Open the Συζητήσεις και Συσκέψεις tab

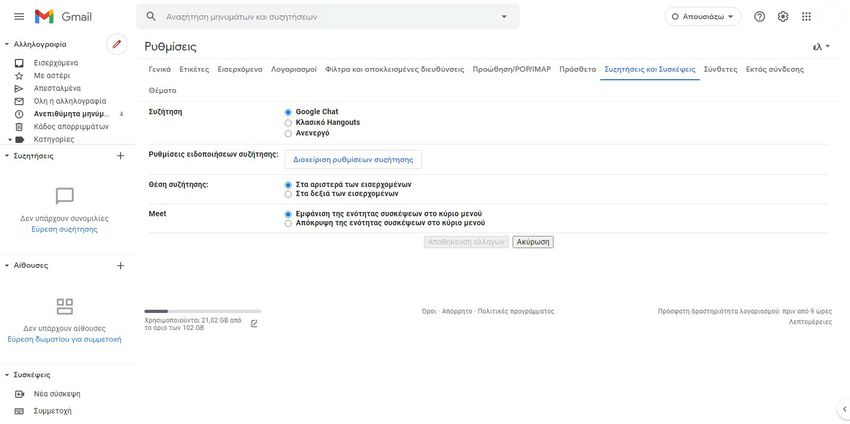[650, 69]
